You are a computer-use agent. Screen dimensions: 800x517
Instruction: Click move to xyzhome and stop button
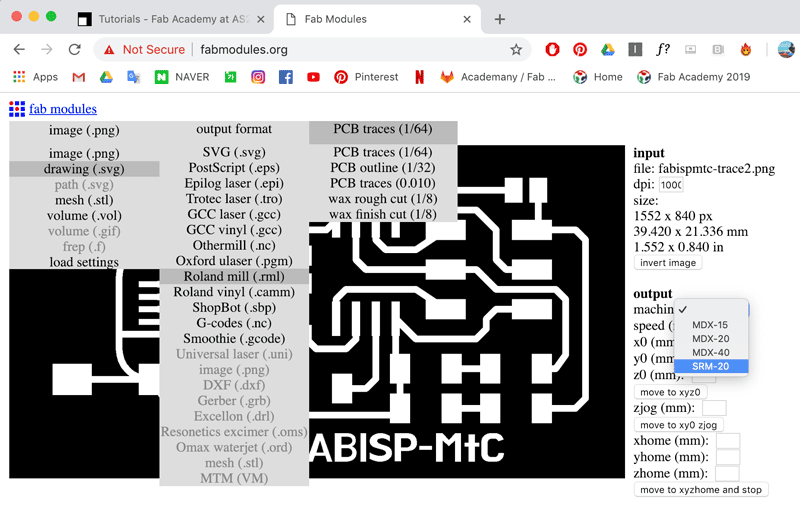tap(701, 490)
